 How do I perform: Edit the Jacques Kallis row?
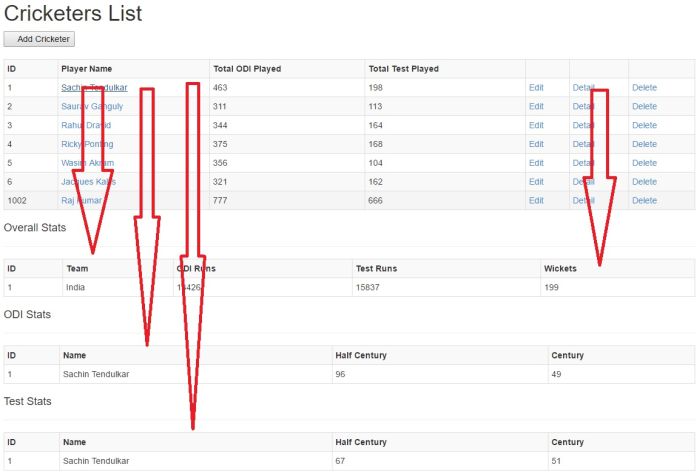(x=536, y=181)
